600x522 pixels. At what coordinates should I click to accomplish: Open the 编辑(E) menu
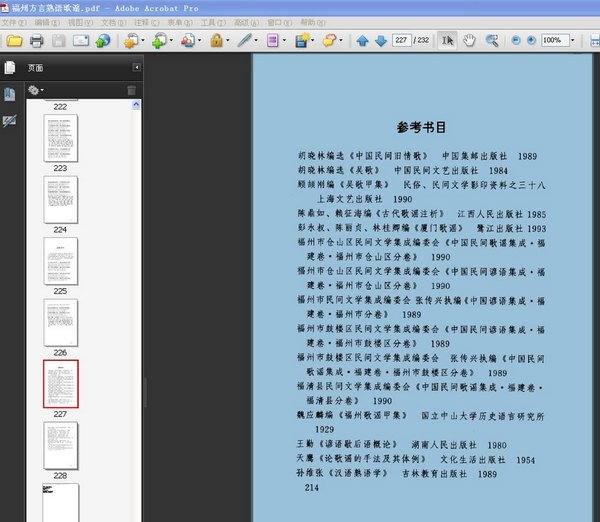(47, 23)
